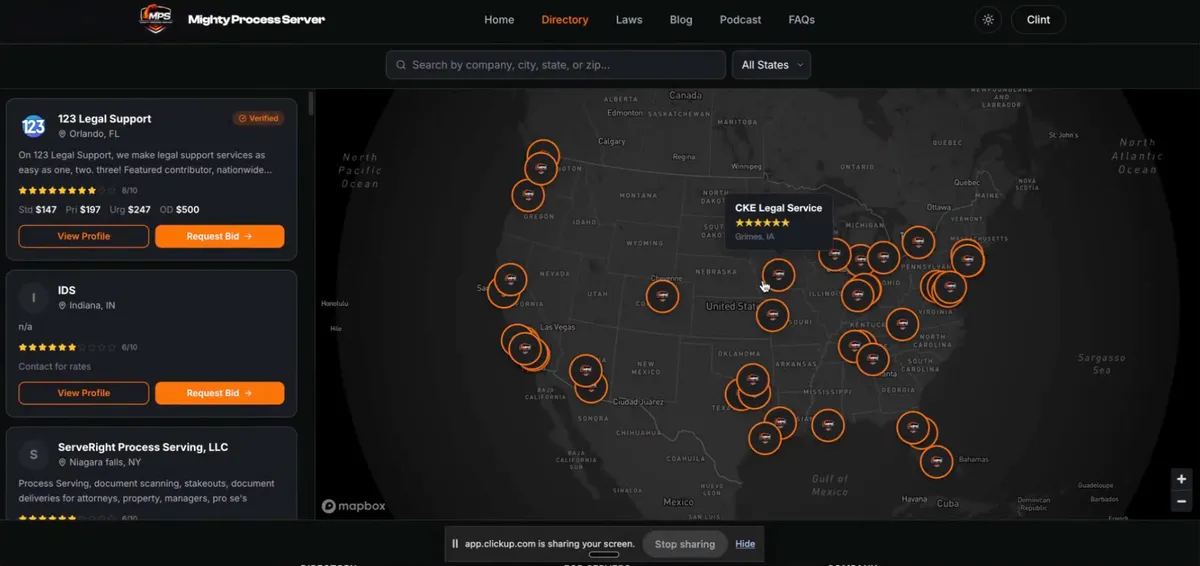This screenshot has width=1200, height=566.
Task: Click the Iowa marker under CKE tooltip
Action: [778, 275]
